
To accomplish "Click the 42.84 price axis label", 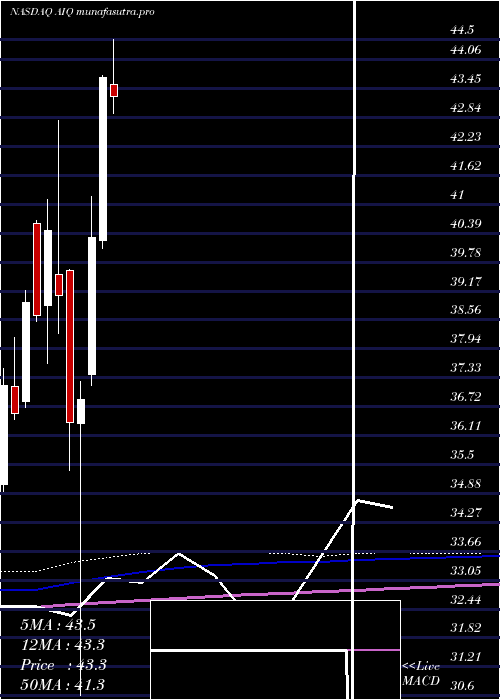I will (466, 108).
